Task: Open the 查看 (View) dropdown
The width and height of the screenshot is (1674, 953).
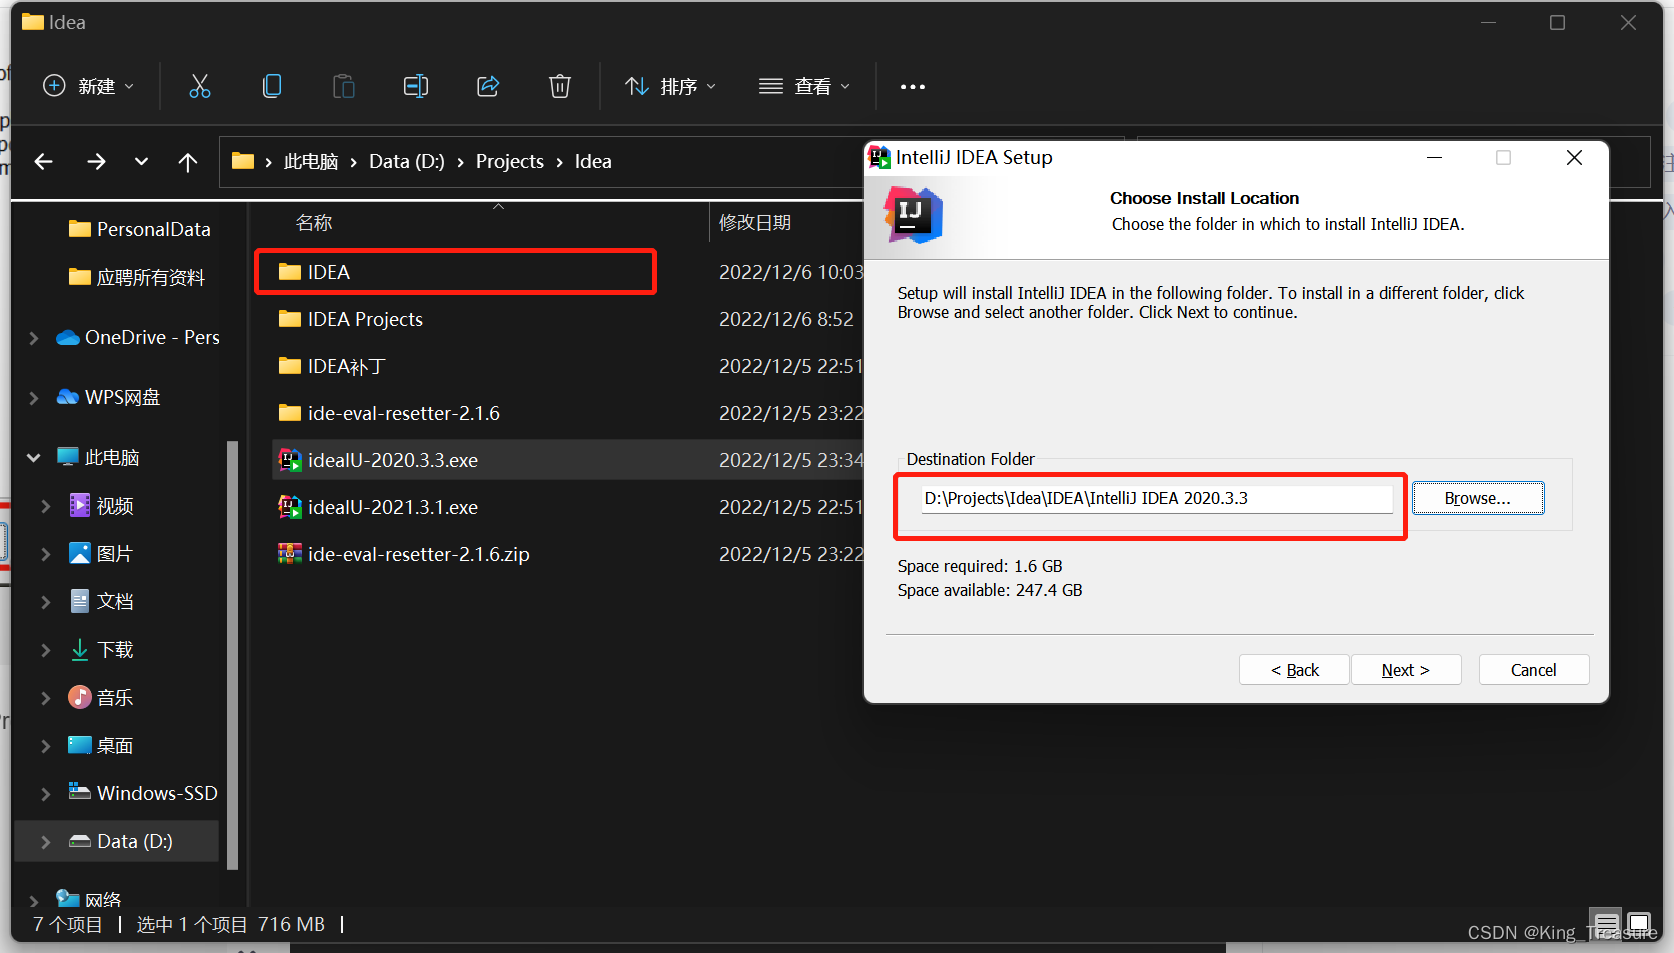Action: (804, 86)
